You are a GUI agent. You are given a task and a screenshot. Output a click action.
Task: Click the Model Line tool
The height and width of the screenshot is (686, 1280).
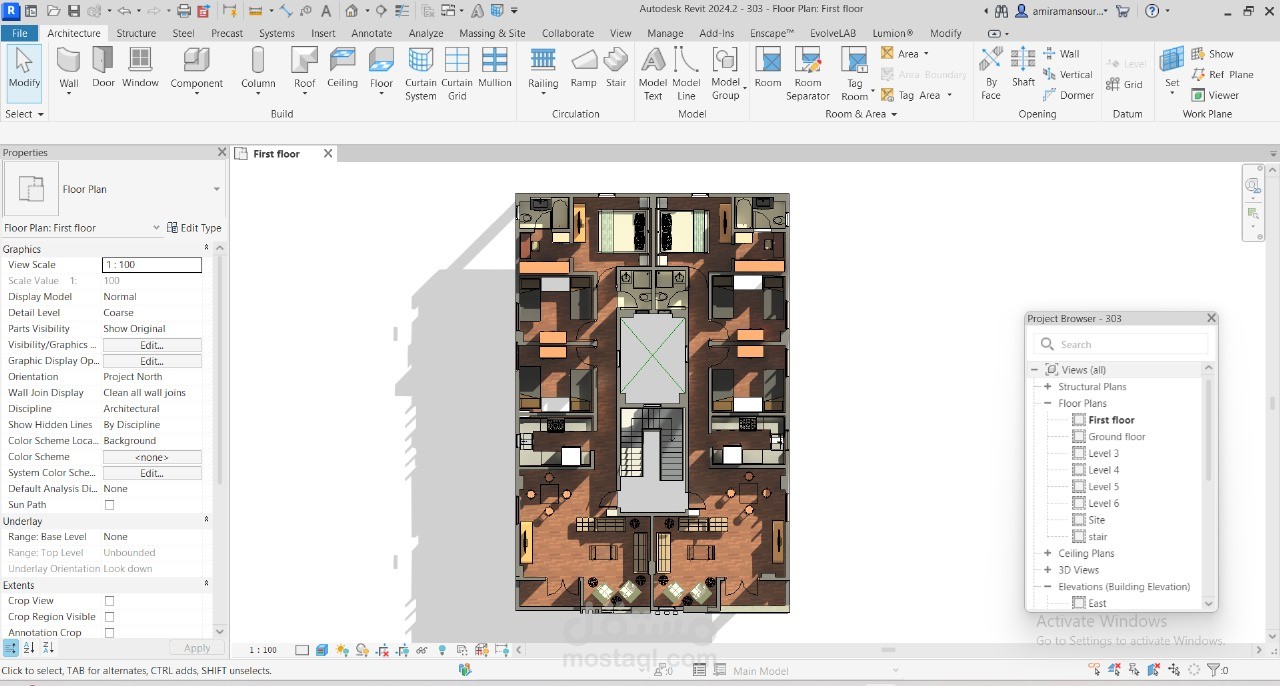[686, 74]
